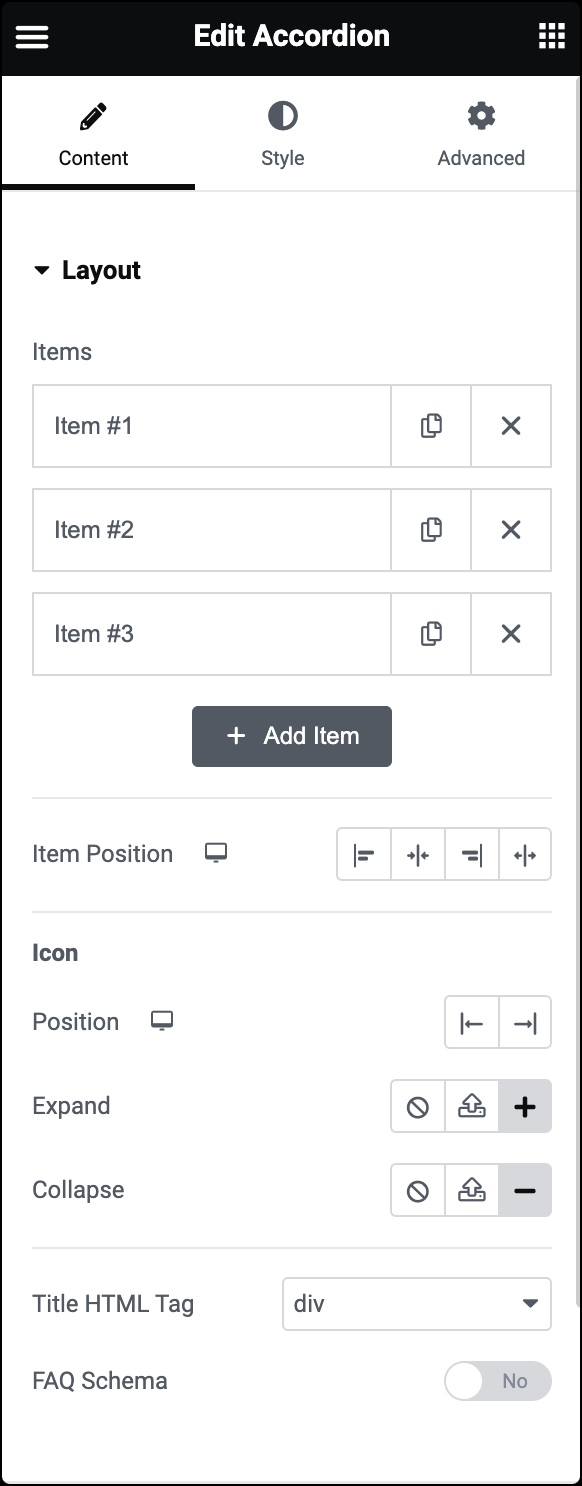Toggle the FAQ Schema switch
The image size is (582, 1486).
(498, 1381)
